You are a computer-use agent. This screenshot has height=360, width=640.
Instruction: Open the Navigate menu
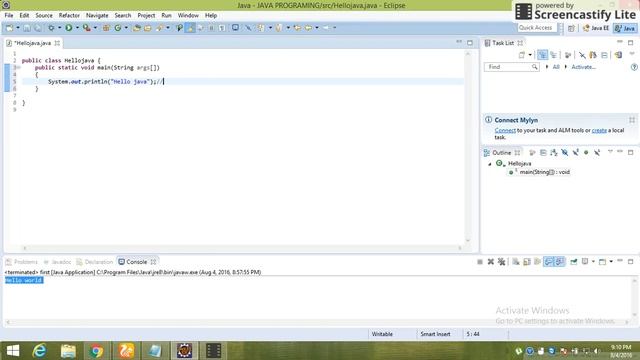pyautogui.click(x=97, y=16)
